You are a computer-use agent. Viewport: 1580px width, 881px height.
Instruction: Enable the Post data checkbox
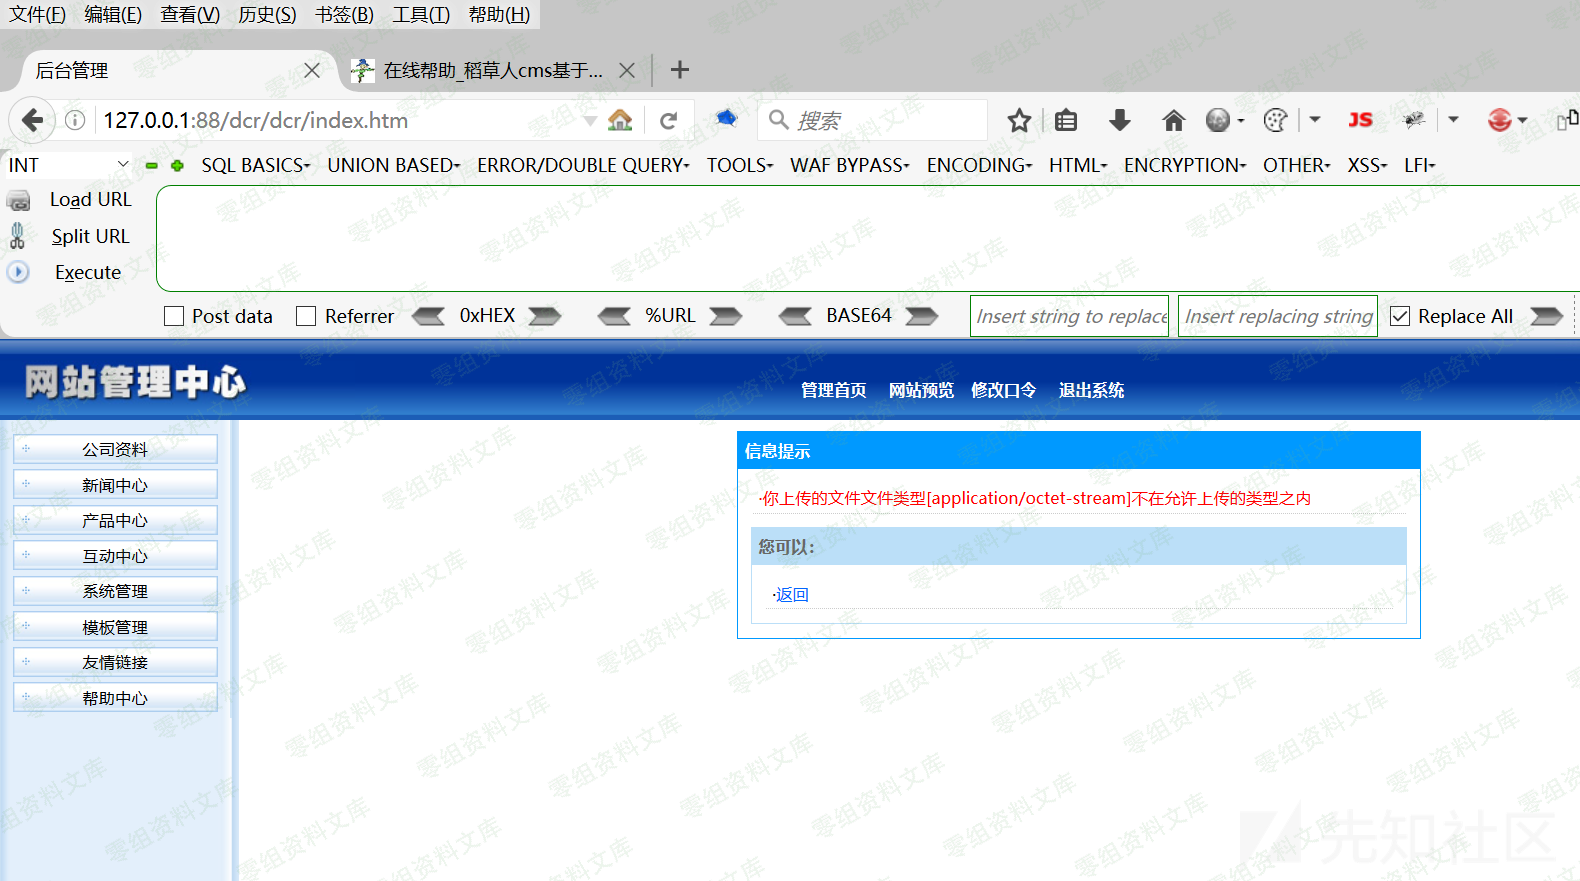tap(174, 316)
